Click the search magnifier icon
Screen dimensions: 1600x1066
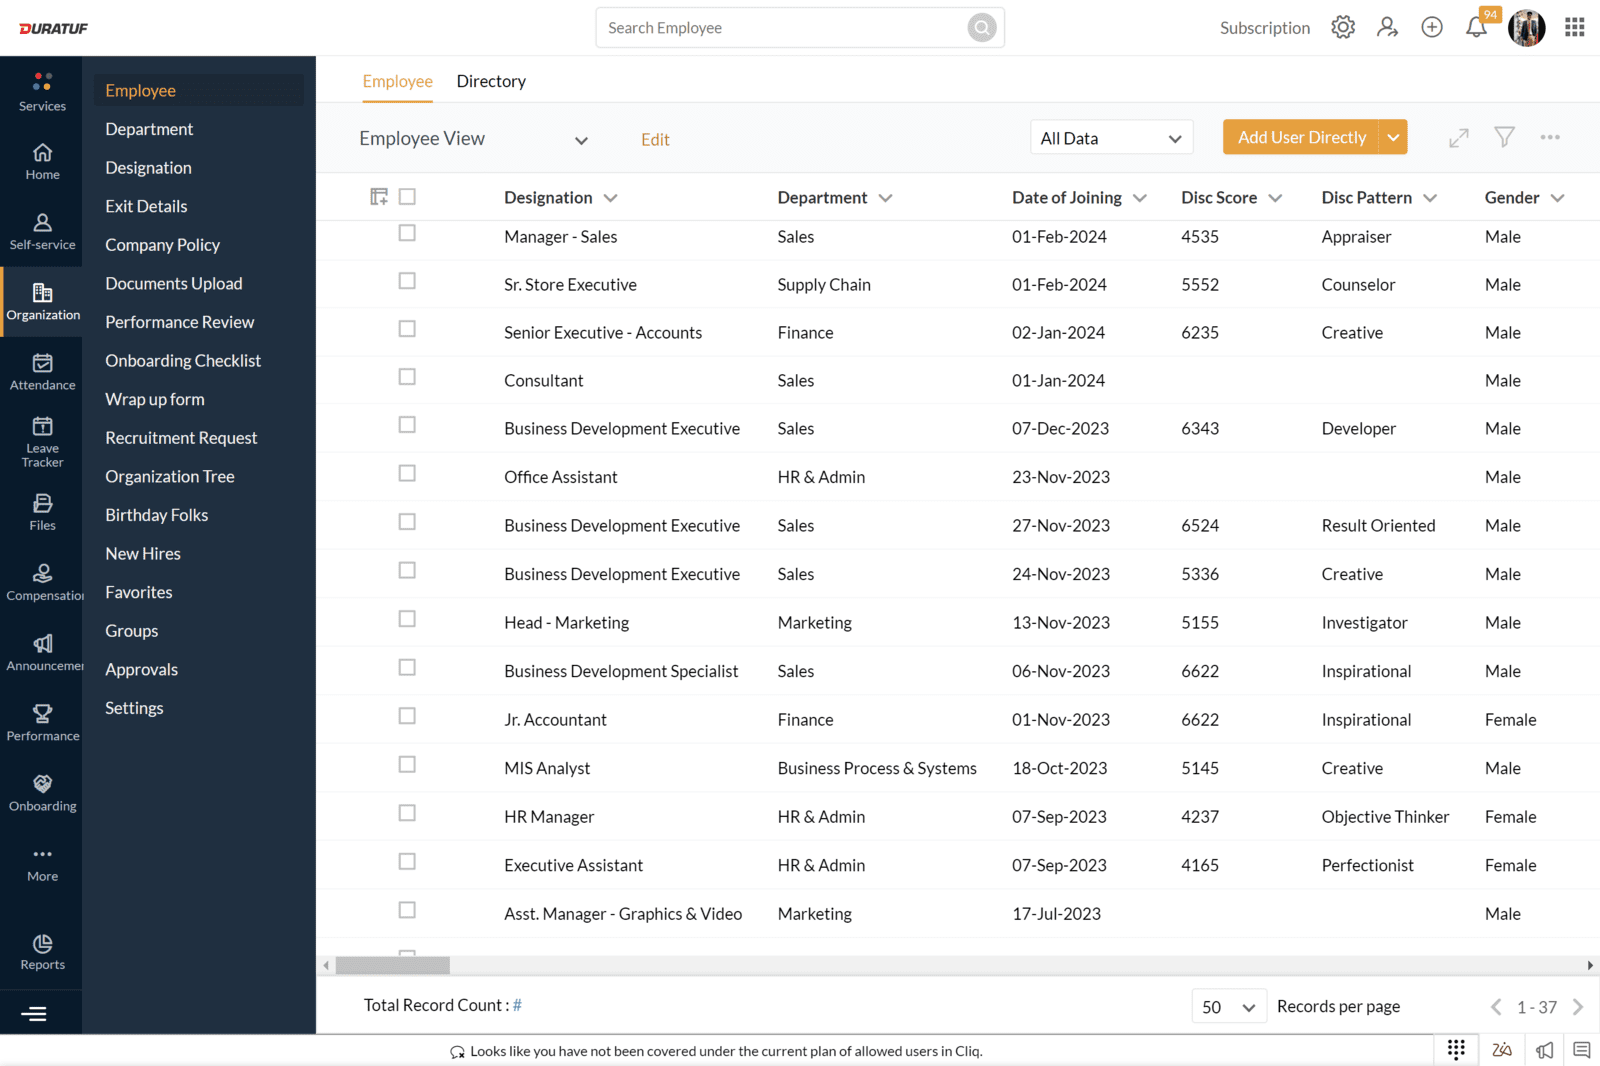tap(982, 28)
